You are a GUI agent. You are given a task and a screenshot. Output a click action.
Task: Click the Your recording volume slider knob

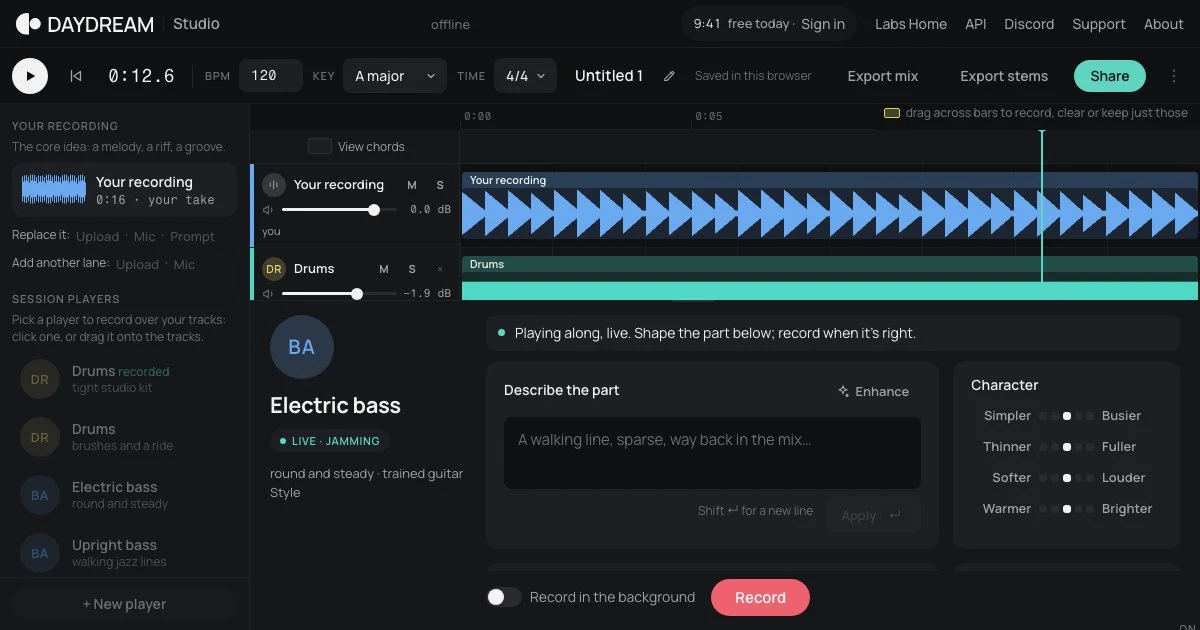tap(374, 210)
